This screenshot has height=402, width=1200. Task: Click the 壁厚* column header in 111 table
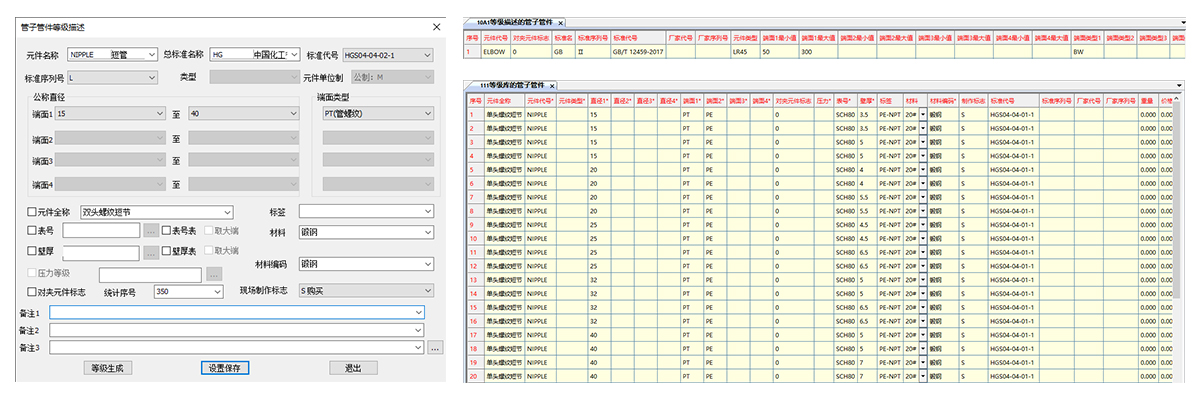866,101
